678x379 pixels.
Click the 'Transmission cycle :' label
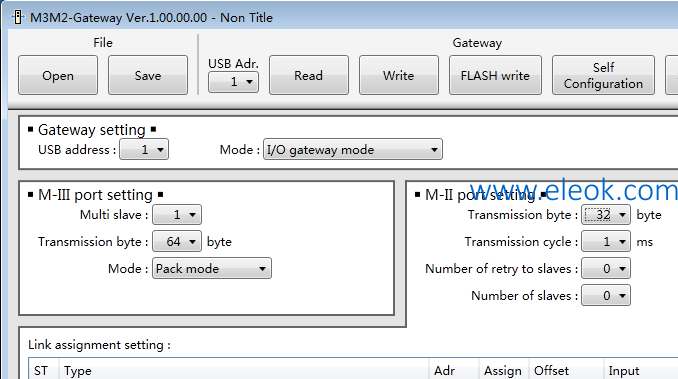tap(521, 242)
